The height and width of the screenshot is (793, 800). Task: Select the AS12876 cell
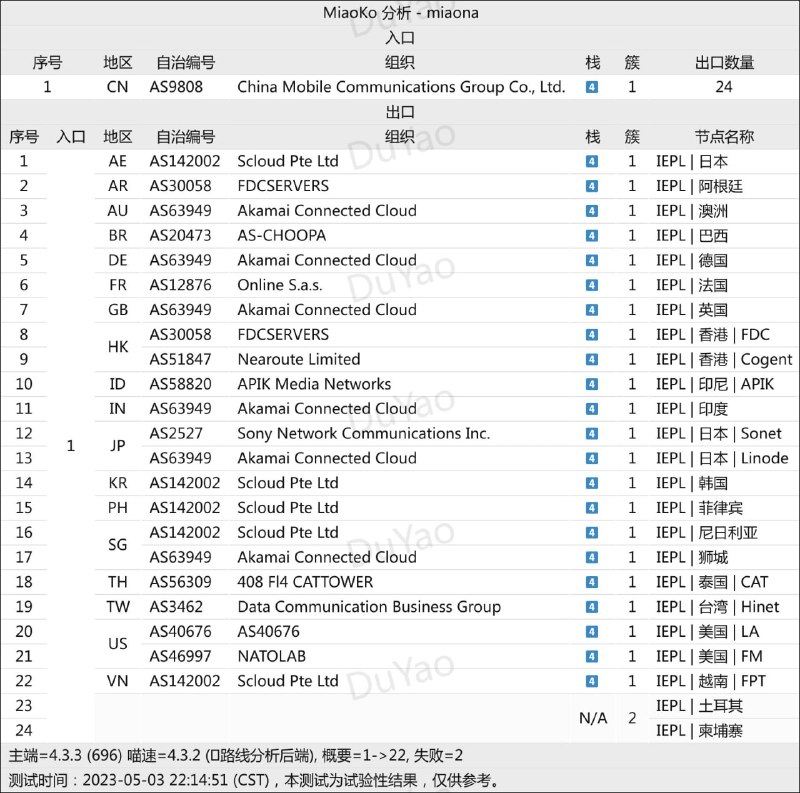(180, 285)
